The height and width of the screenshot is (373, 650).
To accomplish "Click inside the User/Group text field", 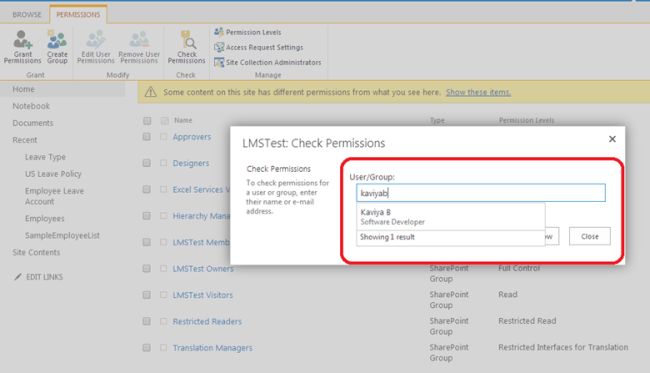I will [x=481, y=193].
